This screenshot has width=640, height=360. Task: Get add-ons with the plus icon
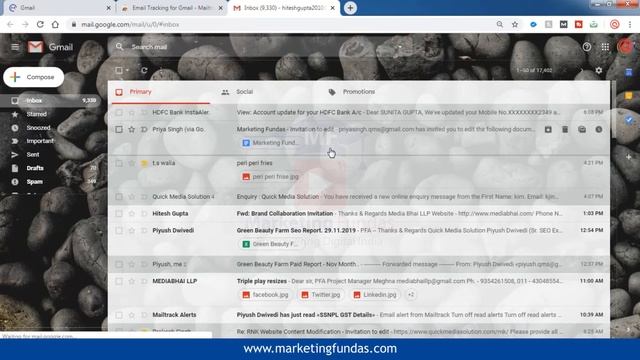point(629,157)
